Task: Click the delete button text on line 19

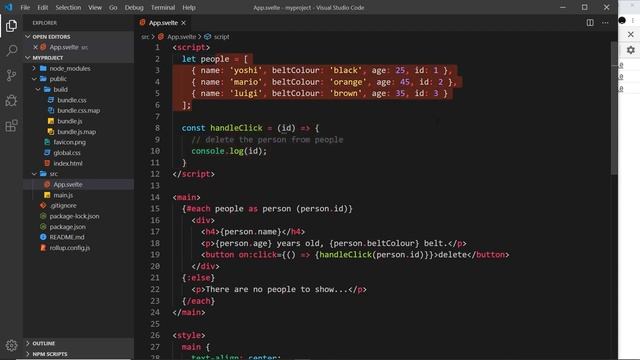Action: pos(452,255)
